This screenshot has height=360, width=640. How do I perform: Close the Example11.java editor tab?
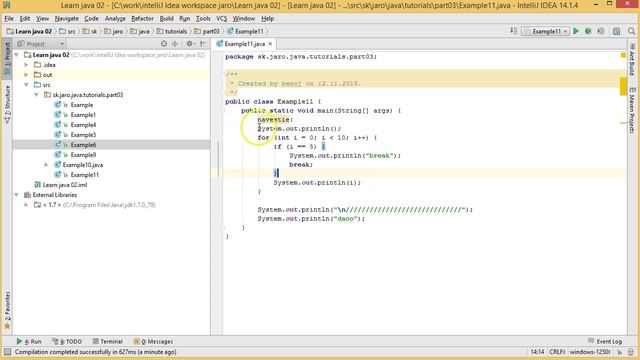point(270,44)
